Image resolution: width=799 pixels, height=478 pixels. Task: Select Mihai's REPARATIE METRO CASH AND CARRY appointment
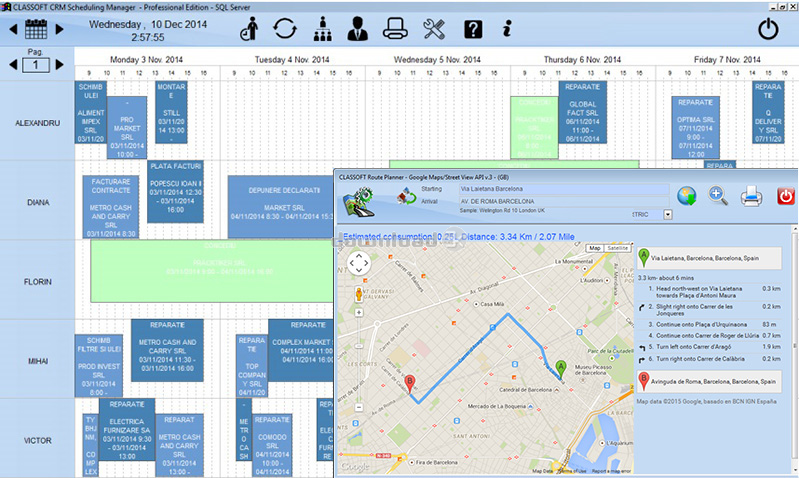(167, 351)
